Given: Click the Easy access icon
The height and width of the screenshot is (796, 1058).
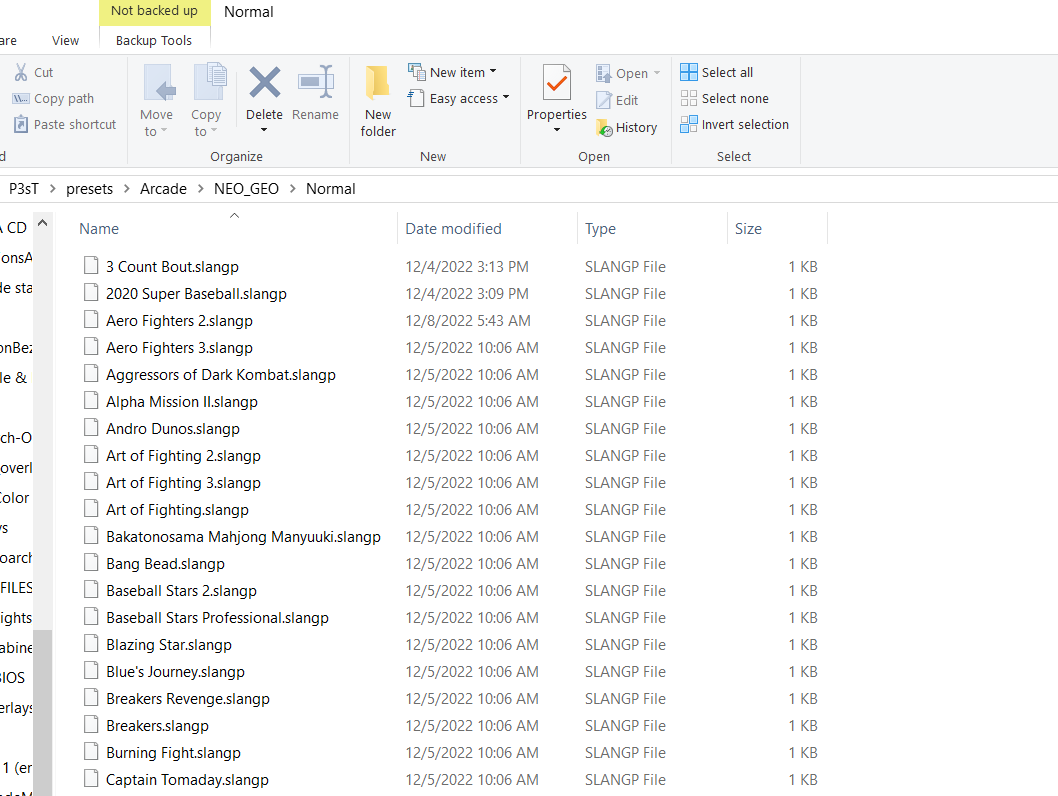Looking at the screenshot, I should [x=416, y=98].
